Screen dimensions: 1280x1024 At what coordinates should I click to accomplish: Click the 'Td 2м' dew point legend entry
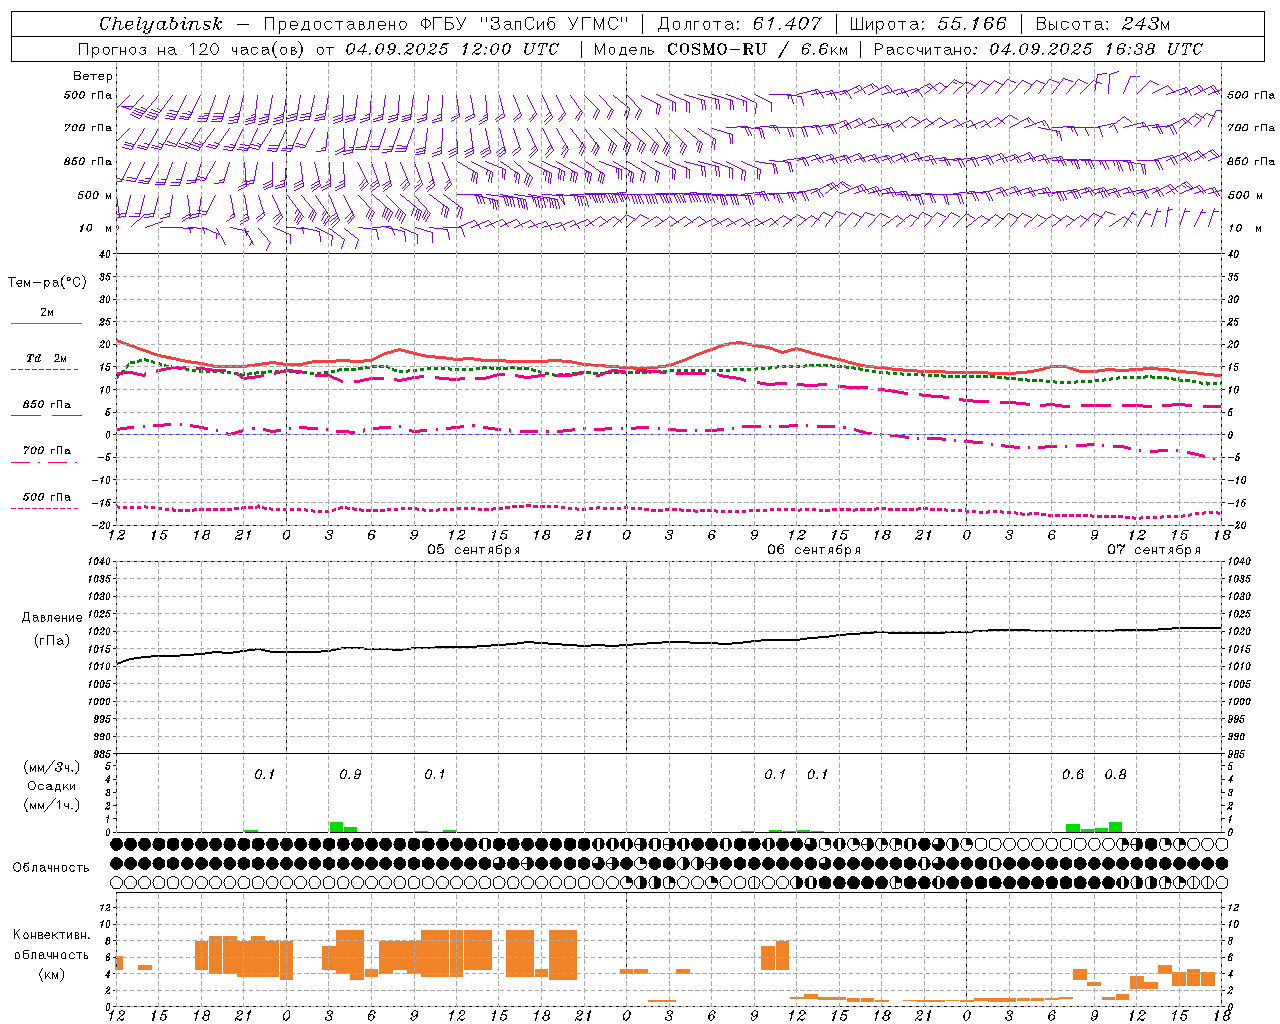(x=46, y=358)
